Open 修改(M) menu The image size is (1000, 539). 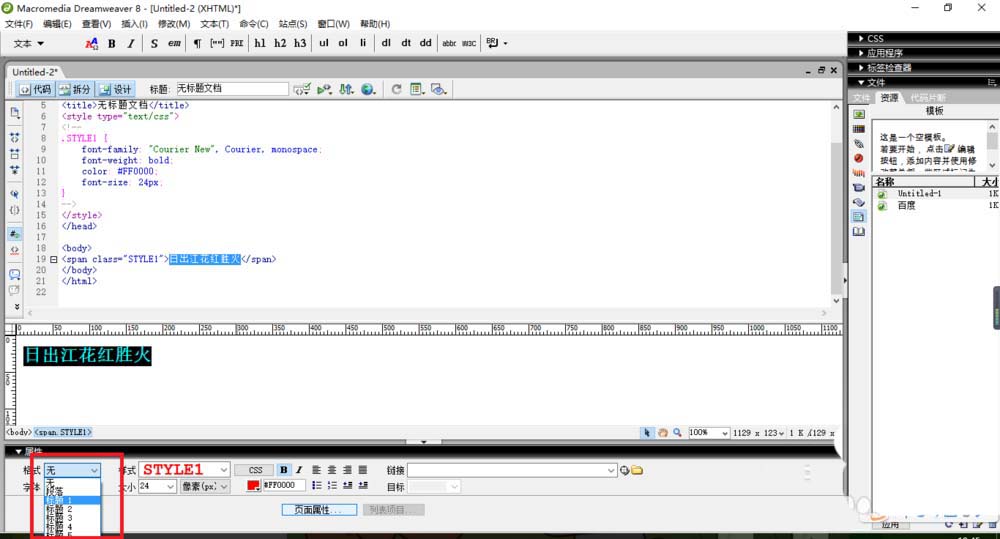pyautogui.click(x=174, y=24)
